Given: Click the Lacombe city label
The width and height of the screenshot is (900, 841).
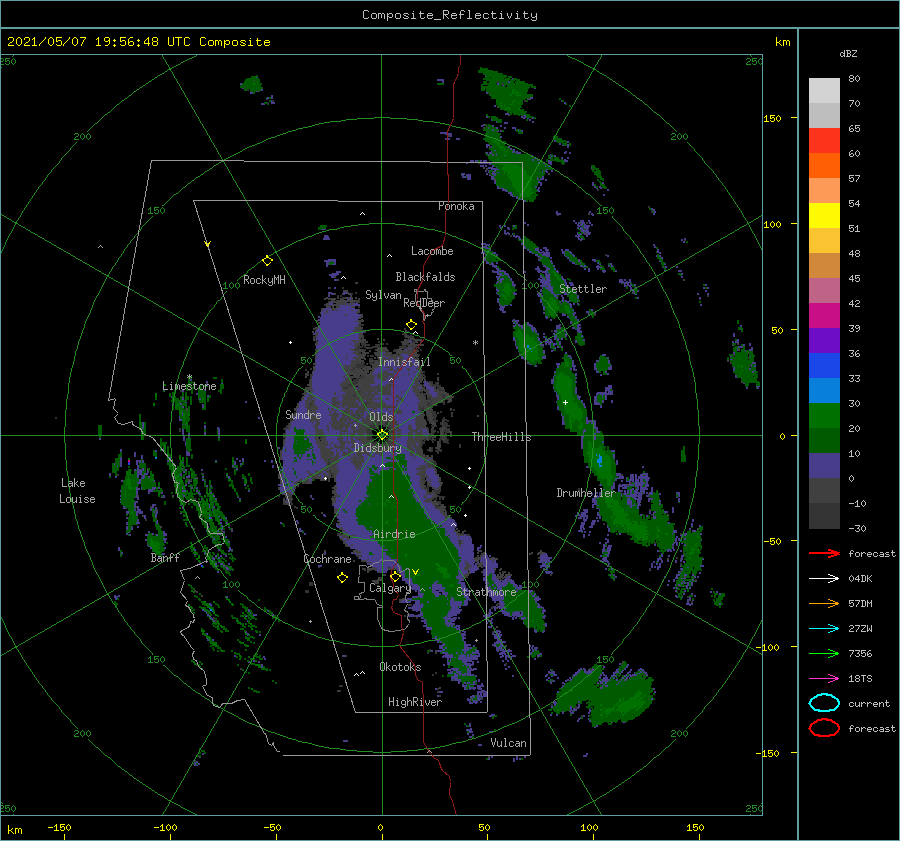Looking at the screenshot, I should pyautogui.click(x=432, y=251).
